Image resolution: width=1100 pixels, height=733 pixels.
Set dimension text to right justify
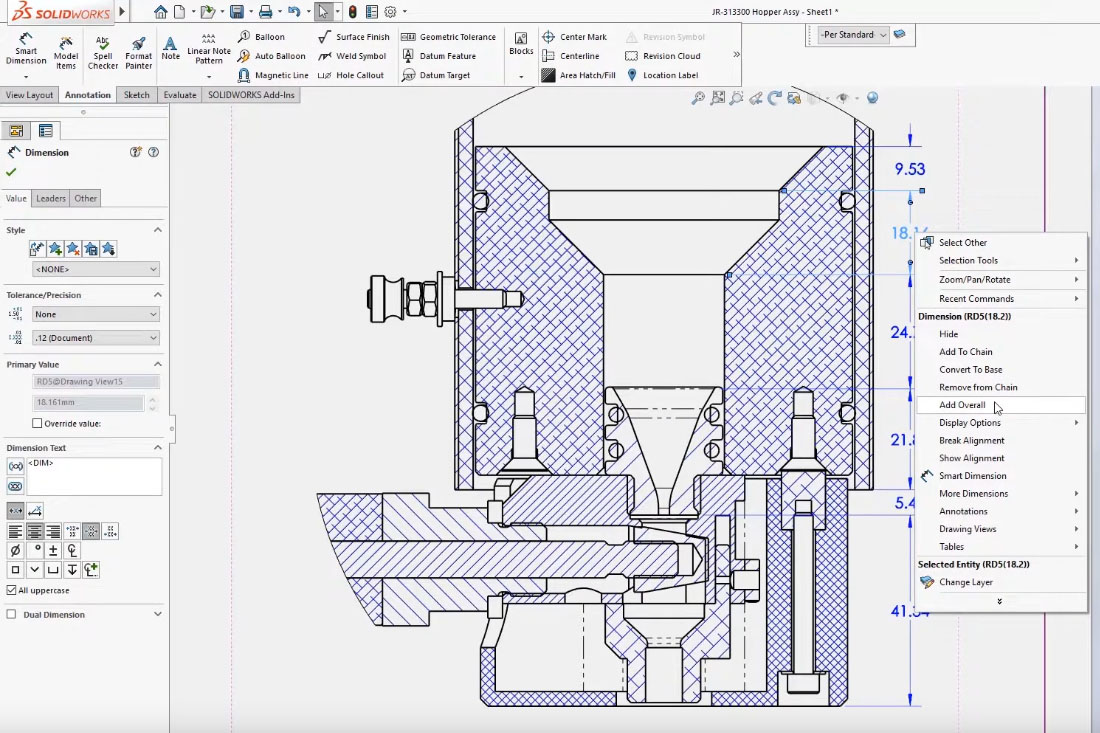[53, 531]
